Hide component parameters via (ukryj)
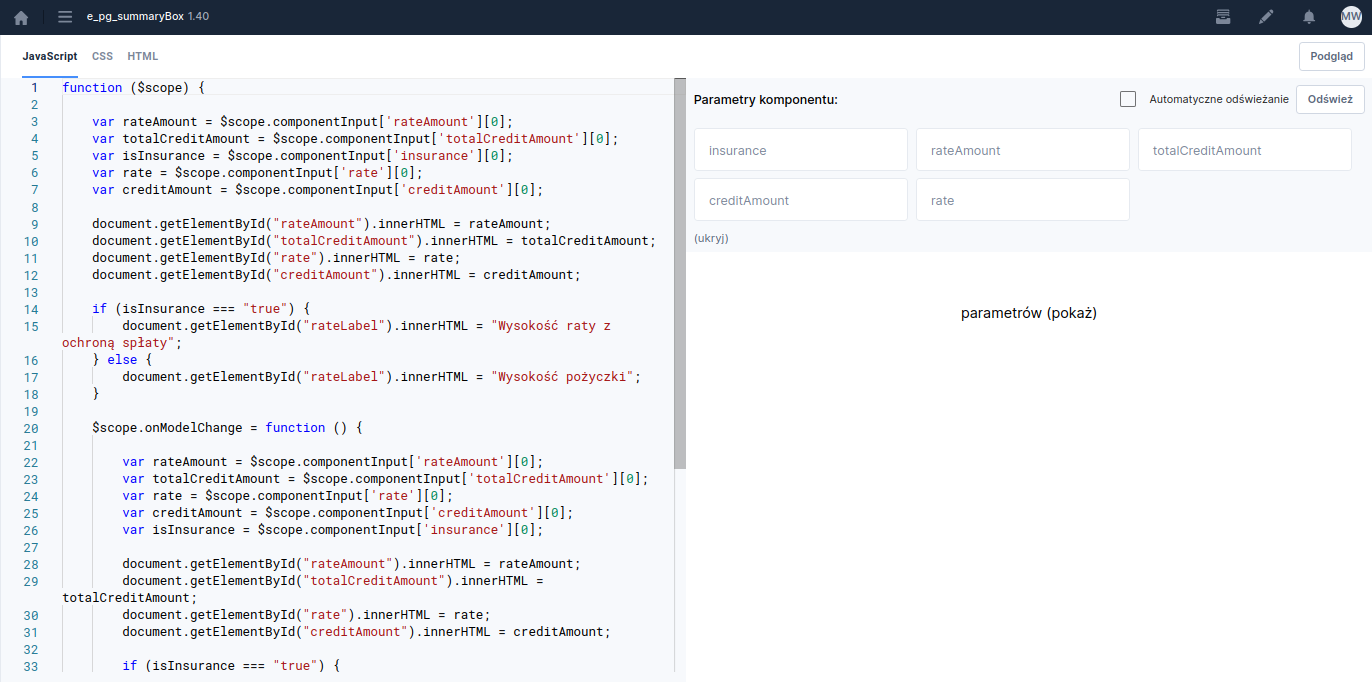The width and height of the screenshot is (1372, 682). click(x=711, y=238)
